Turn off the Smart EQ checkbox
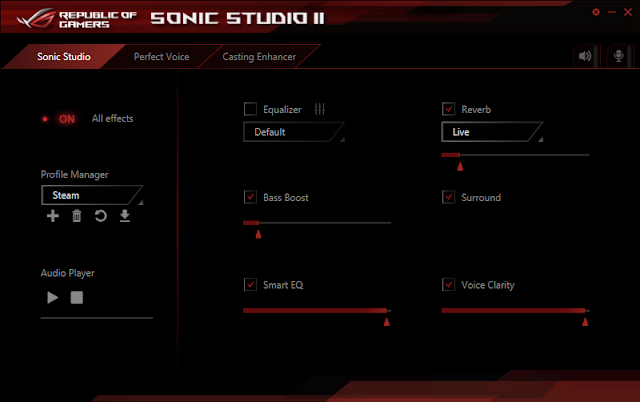 pos(250,284)
